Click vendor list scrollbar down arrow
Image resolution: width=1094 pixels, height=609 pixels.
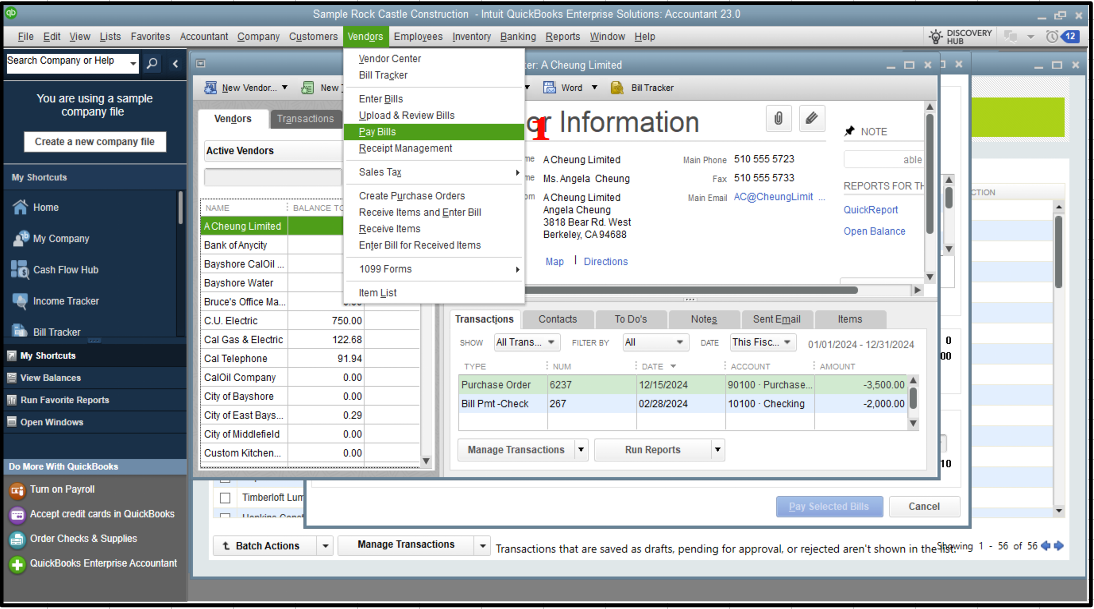[x=426, y=461]
